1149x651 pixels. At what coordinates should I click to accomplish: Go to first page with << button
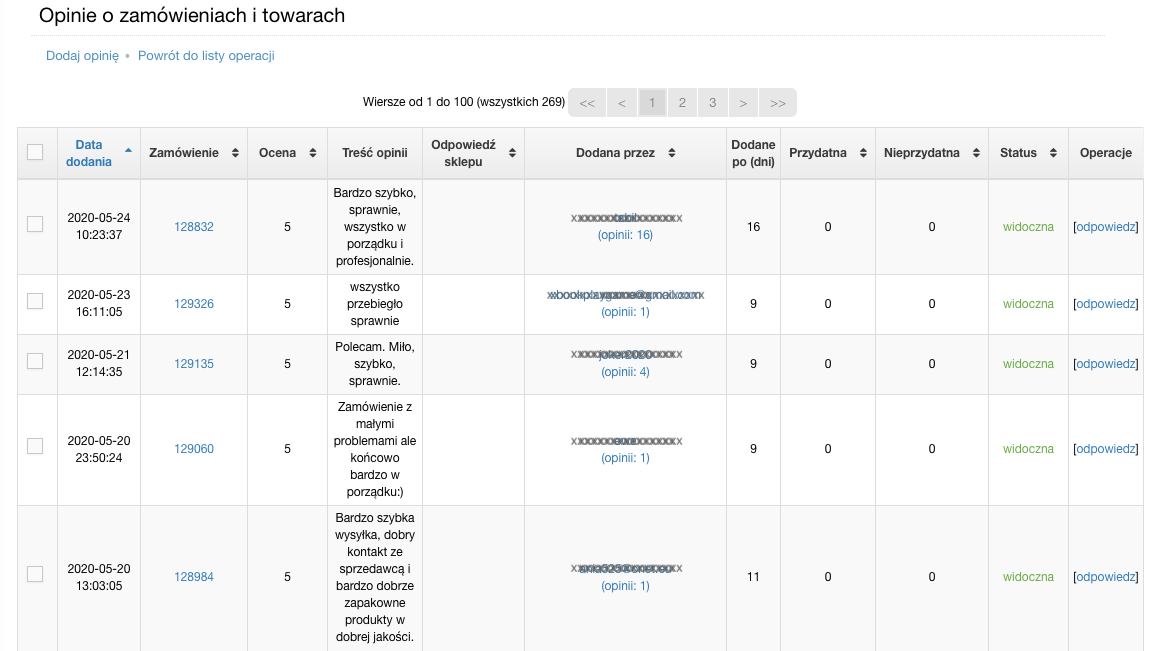pos(587,103)
